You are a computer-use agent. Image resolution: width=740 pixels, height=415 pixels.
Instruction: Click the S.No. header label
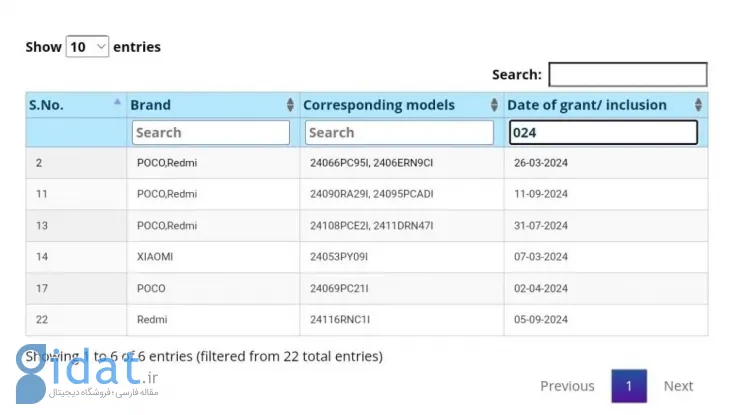[46, 105]
